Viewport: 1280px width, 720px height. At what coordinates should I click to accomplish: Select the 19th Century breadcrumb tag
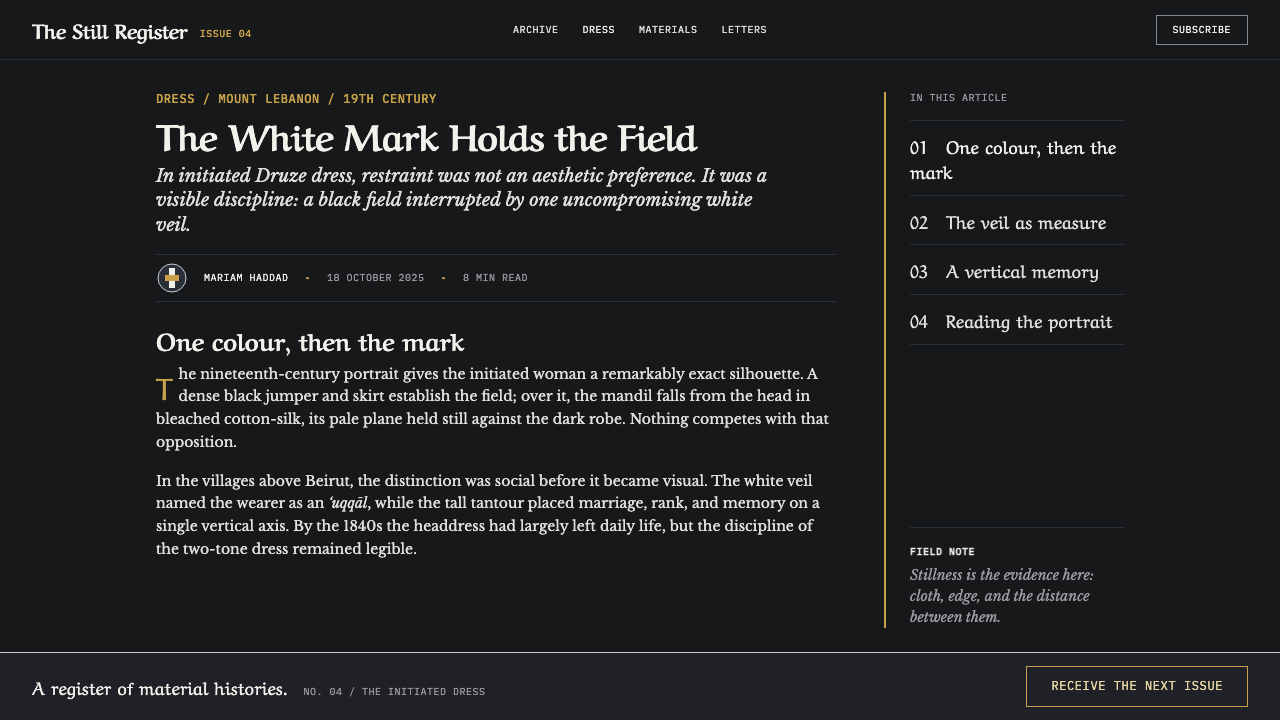point(390,99)
